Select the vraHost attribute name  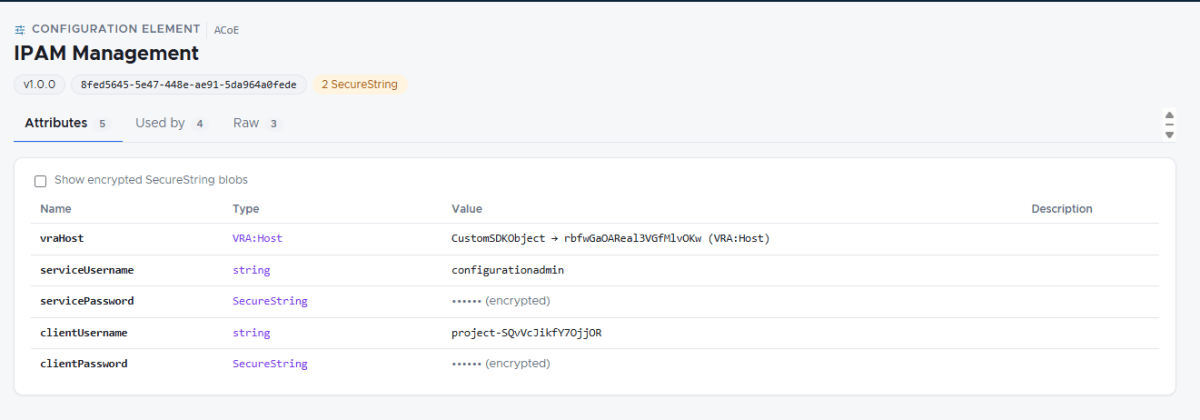pyautogui.click(x=62, y=239)
